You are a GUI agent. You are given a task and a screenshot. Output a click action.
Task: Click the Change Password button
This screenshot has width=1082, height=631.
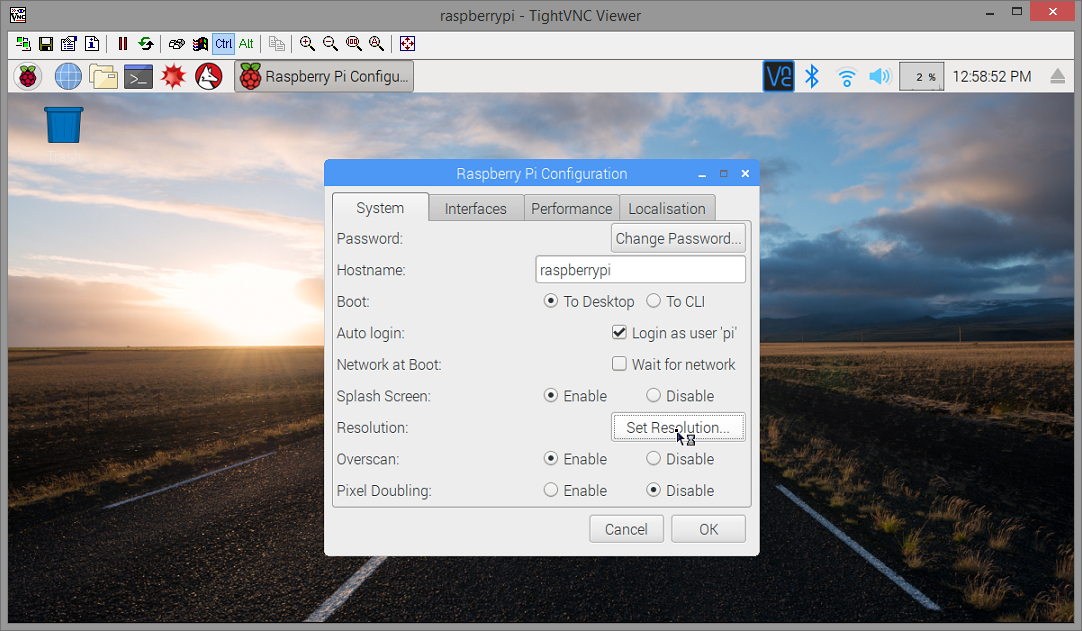678,238
